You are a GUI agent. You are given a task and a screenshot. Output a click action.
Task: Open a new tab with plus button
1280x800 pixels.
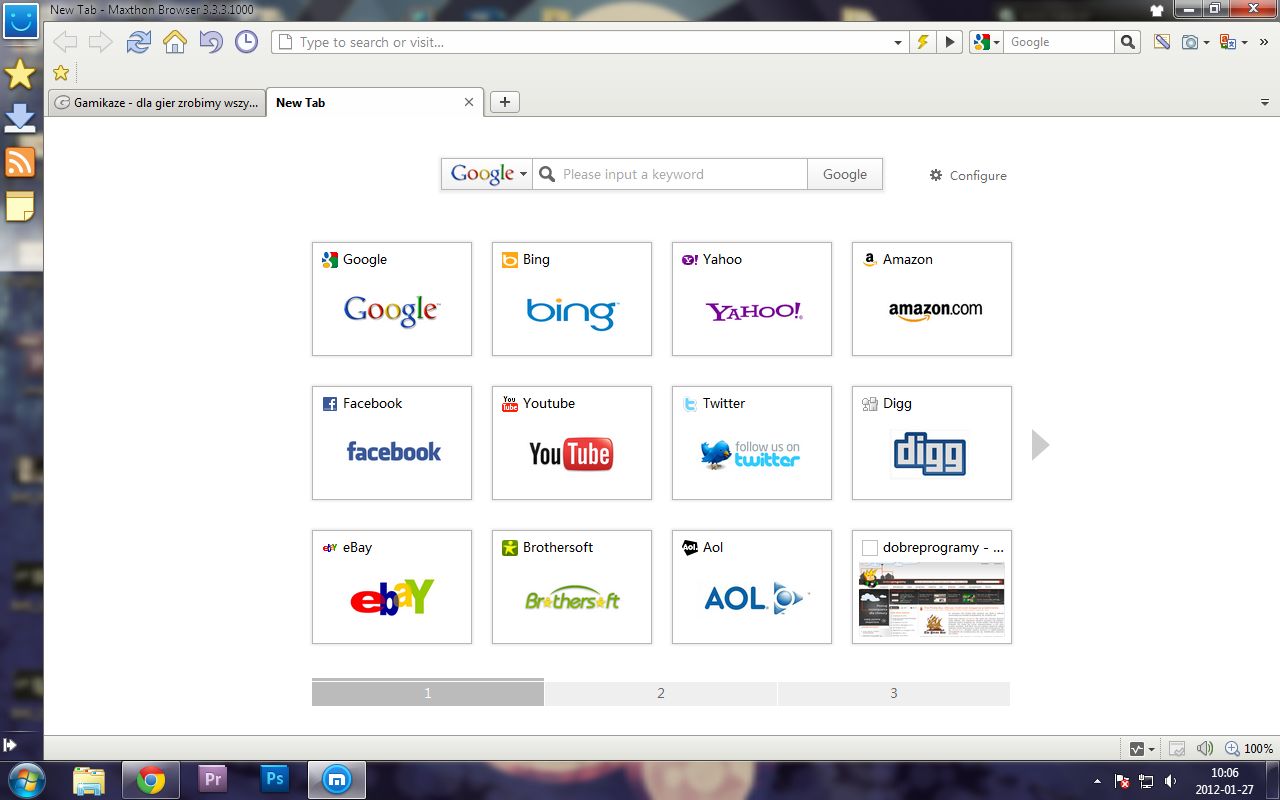coord(505,102)
